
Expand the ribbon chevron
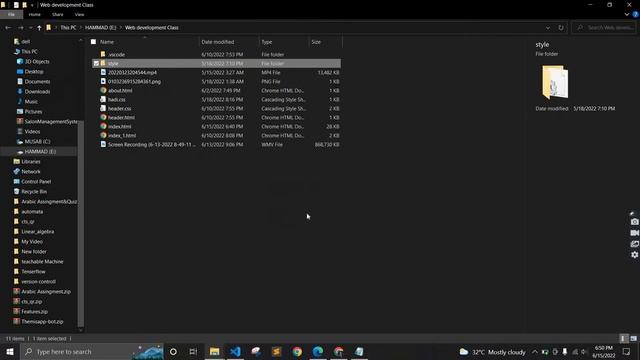point(627,14)
